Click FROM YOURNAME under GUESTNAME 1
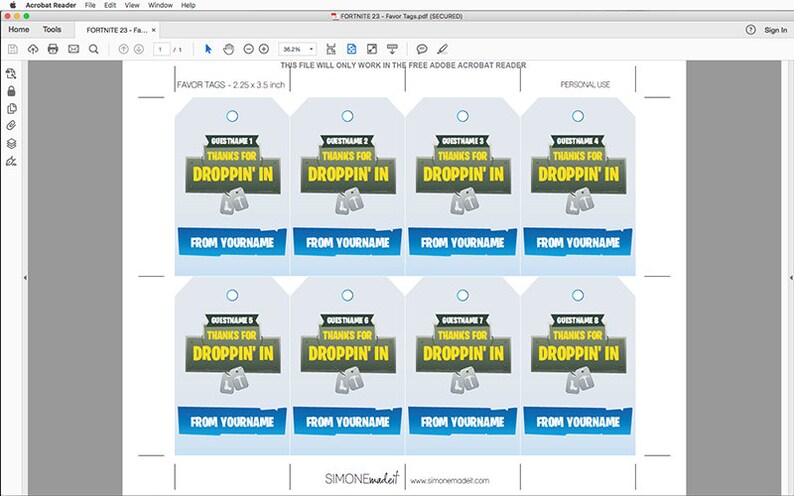The width and height of the screenshot is (794, 496). point(232,242)
